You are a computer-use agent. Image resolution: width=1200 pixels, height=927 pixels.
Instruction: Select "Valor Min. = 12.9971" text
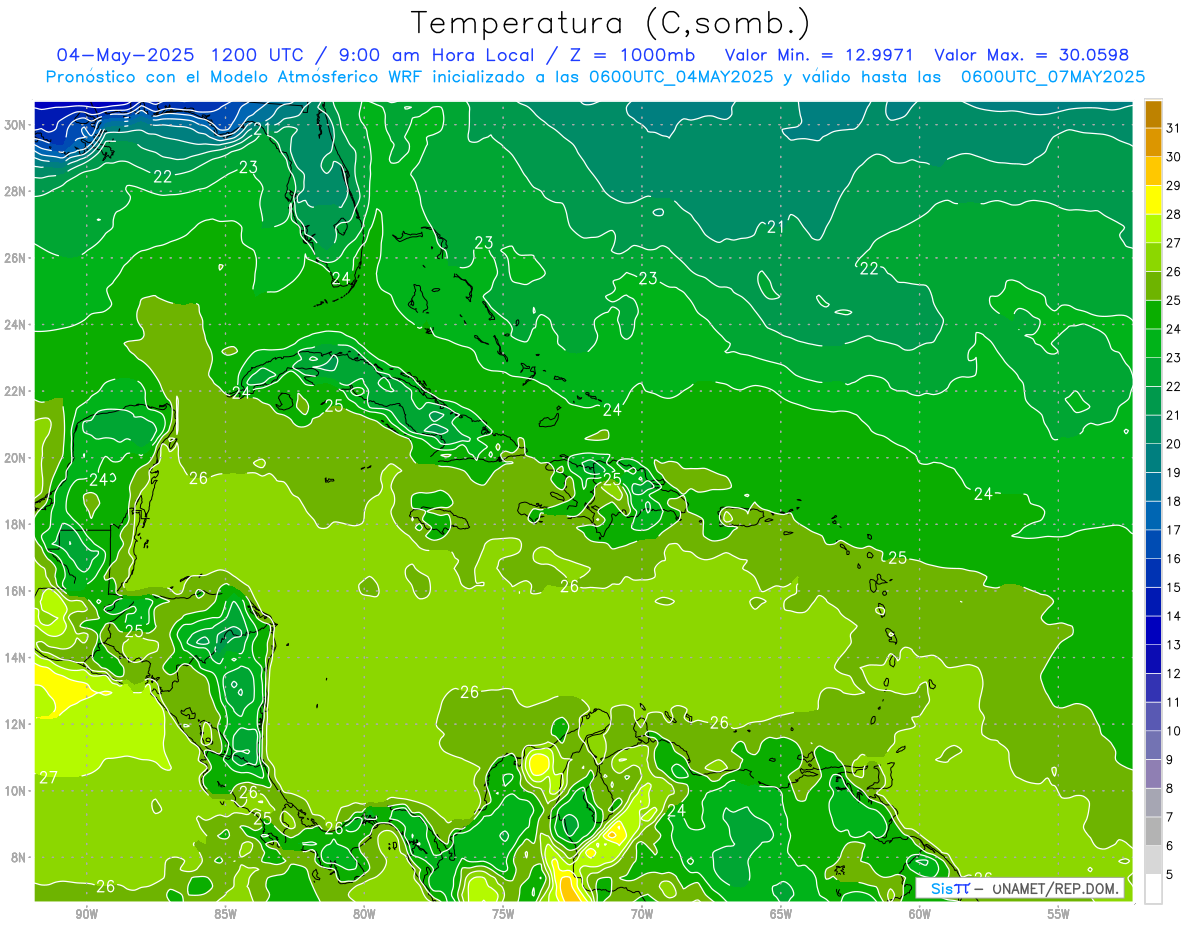pyautogui.click(x=819, y=55)
